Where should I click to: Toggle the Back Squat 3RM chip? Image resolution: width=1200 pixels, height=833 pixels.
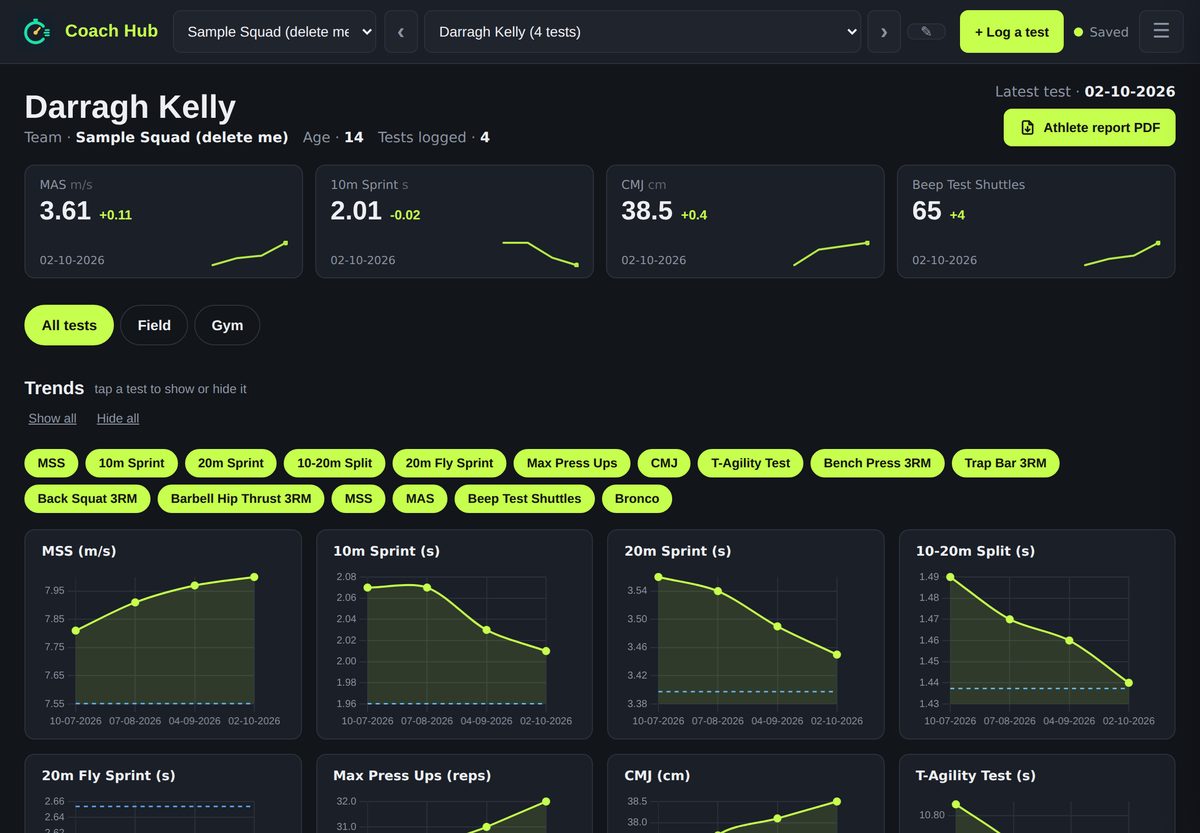[x=87, y=498]
